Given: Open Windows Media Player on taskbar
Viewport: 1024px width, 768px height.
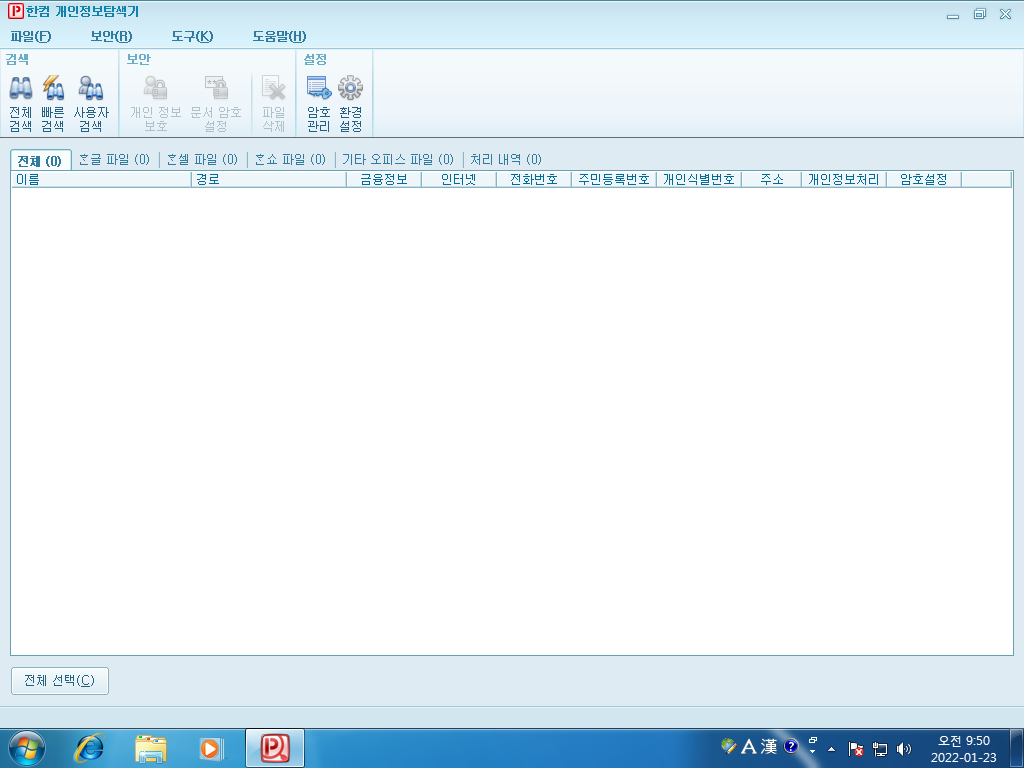Looking at the screenshot, I should click(x=212, y=748).
